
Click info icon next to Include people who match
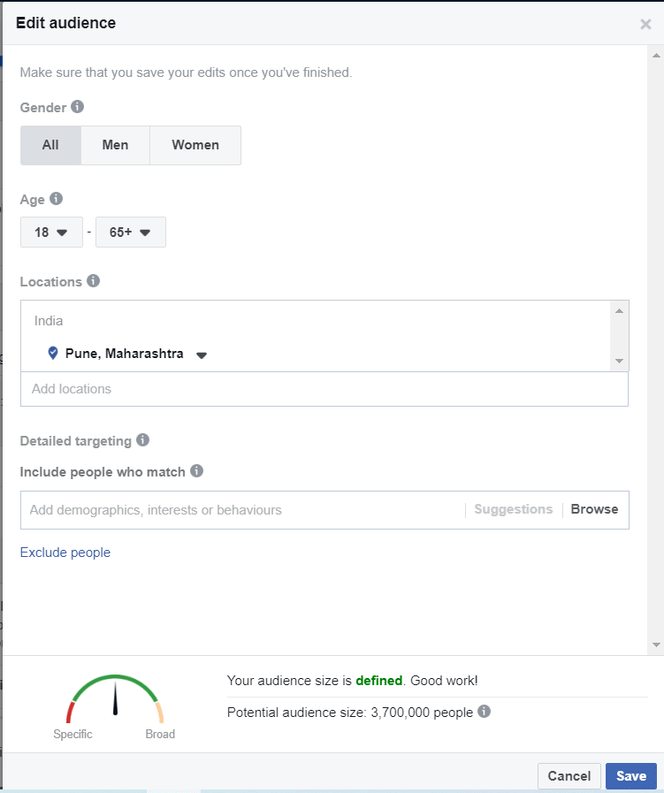tap(197, 471)
